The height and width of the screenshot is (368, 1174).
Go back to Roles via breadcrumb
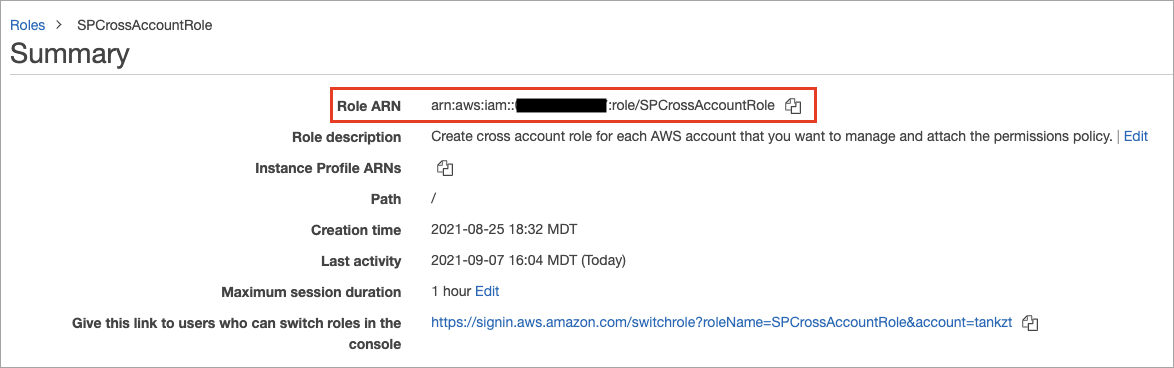pyautogui.click(x=28, y=25)
